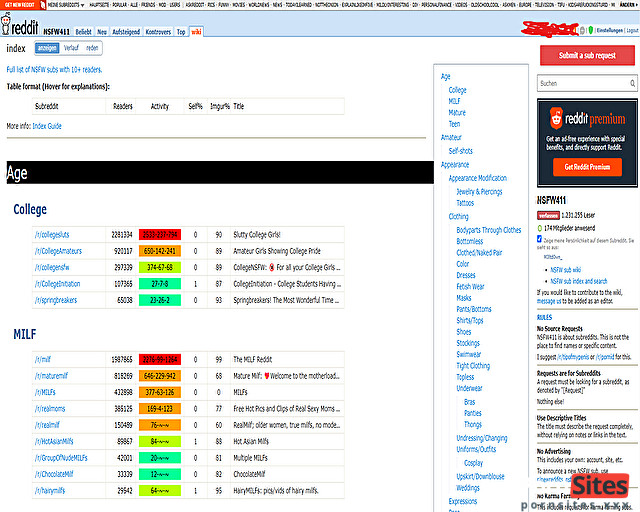640x512 pixels.
Task: Jump to Tattoos in contents list
Action: pos(465,203)
